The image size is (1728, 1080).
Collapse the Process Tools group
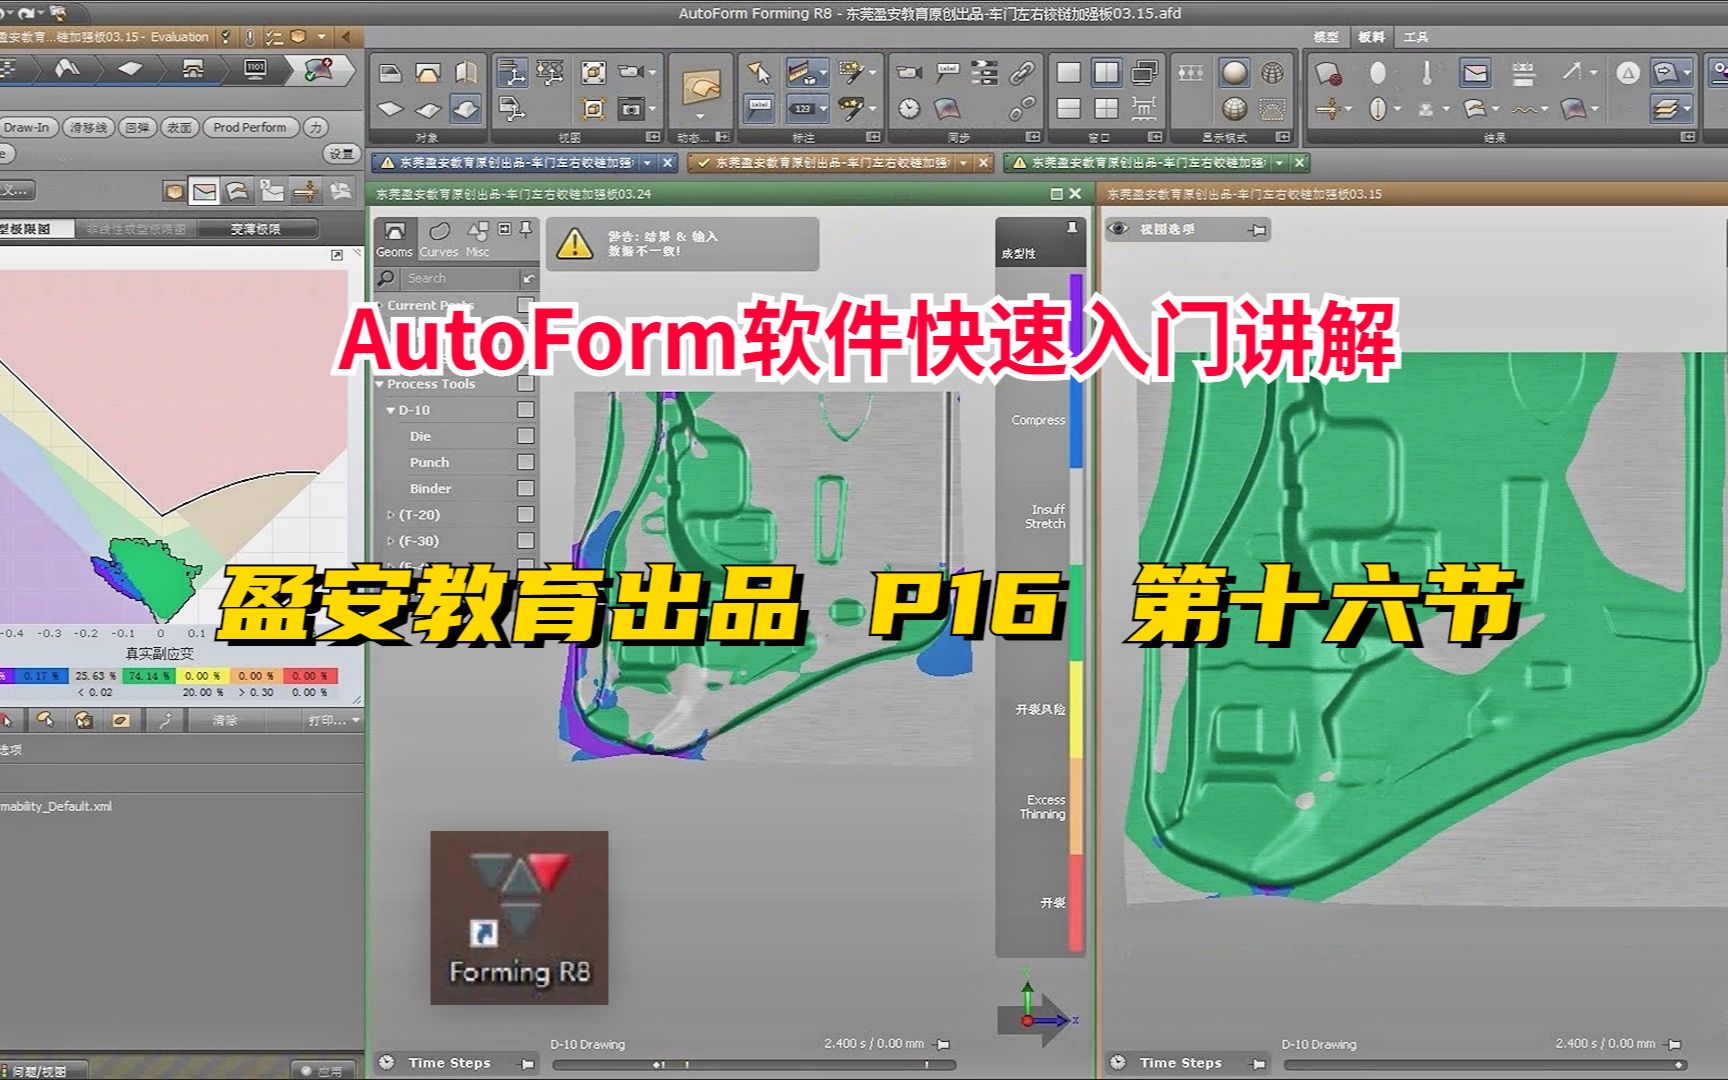point(380,384)
